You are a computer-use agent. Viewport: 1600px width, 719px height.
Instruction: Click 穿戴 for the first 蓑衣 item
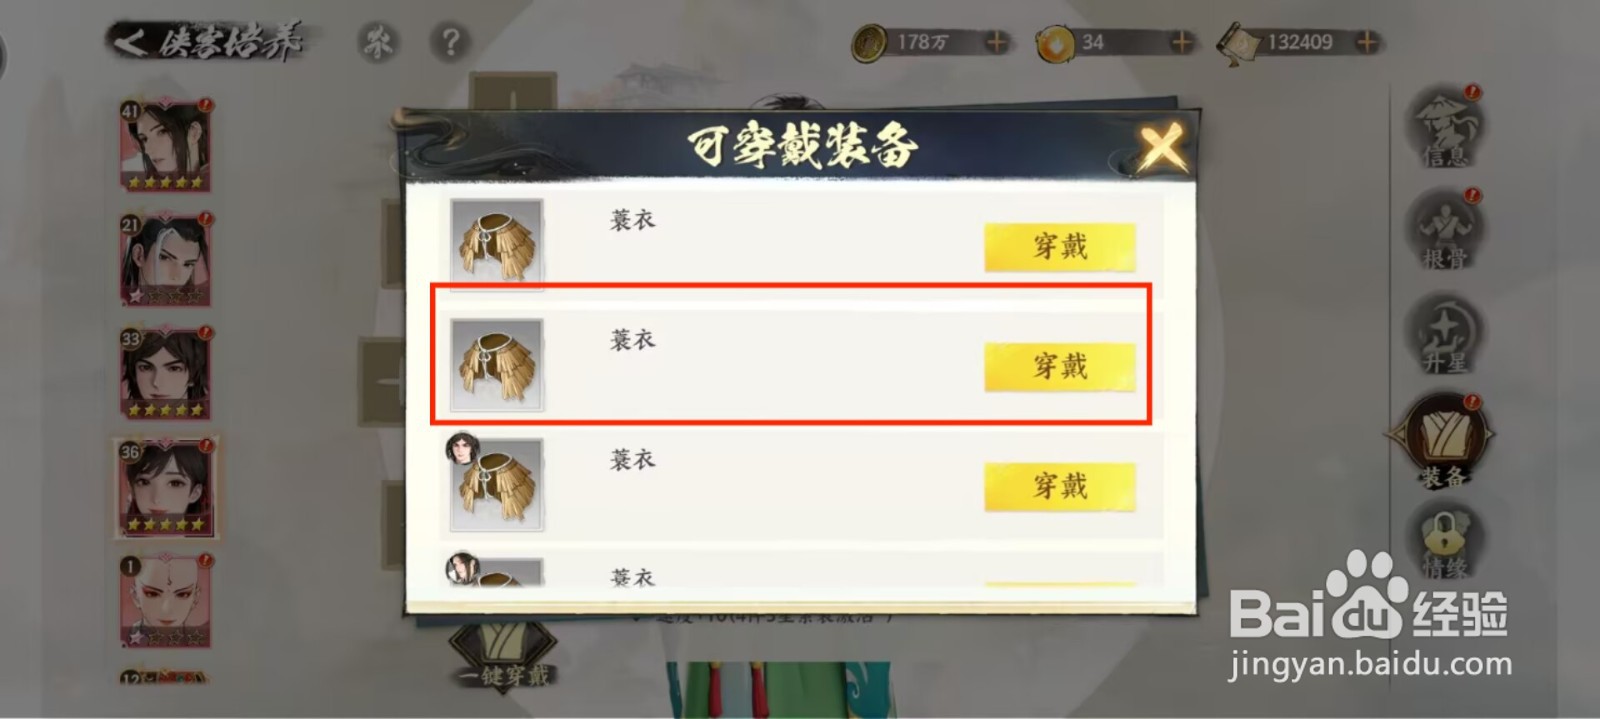click(1060, 247)
